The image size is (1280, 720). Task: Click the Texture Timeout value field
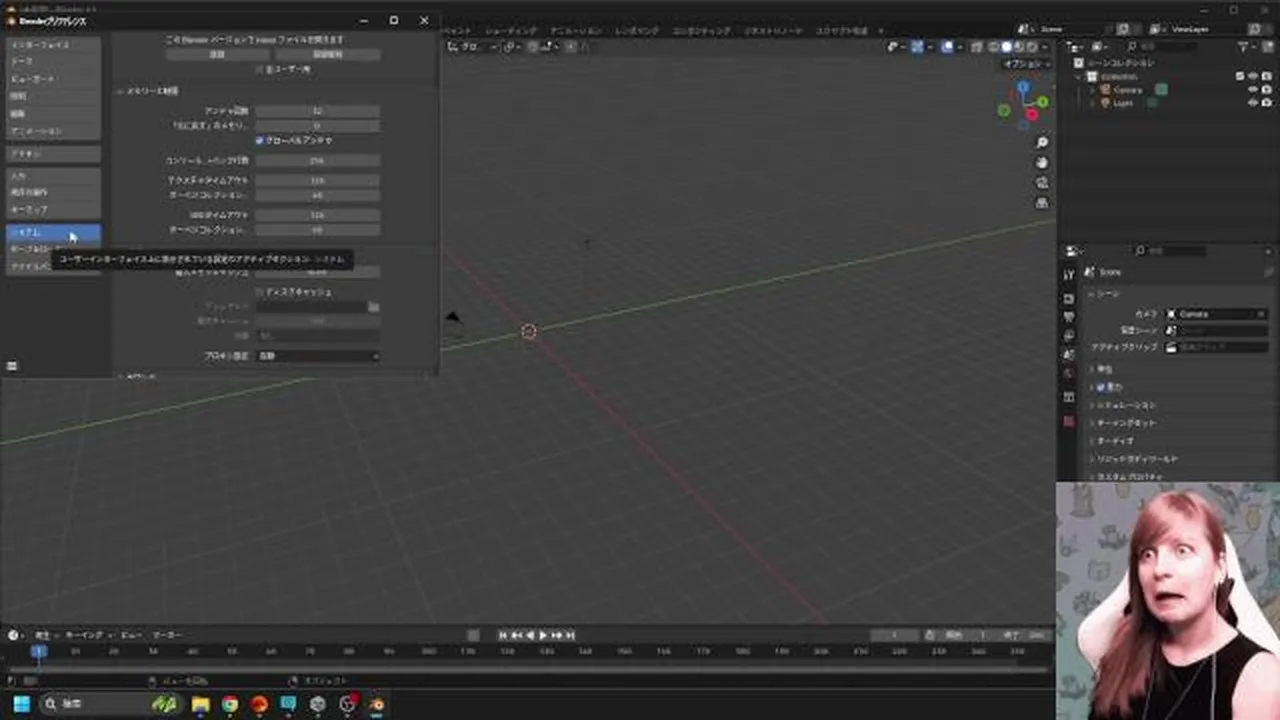(318, 181)
